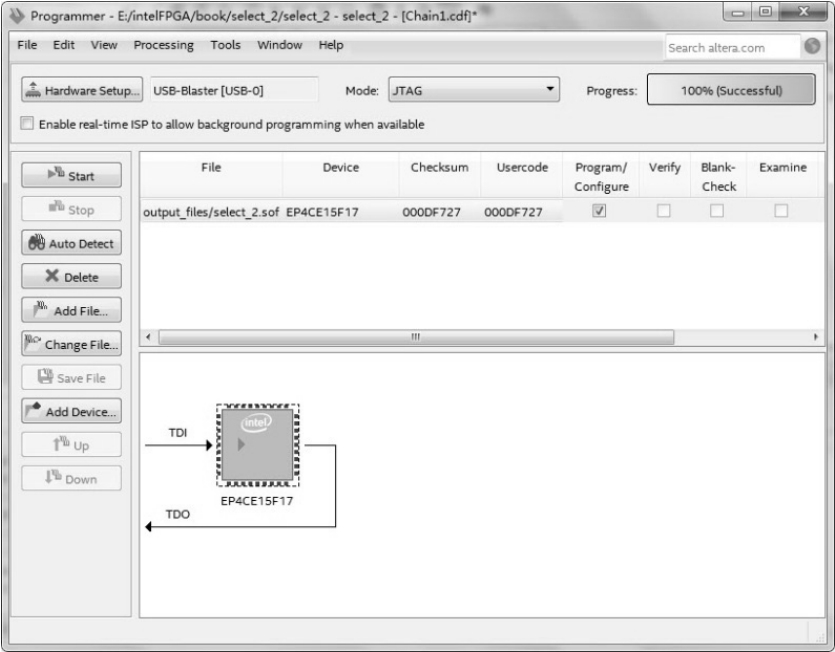Click the scroll right arrow in file list
The height and width of the screenshot is (652, 835).
tap(816, 337)
